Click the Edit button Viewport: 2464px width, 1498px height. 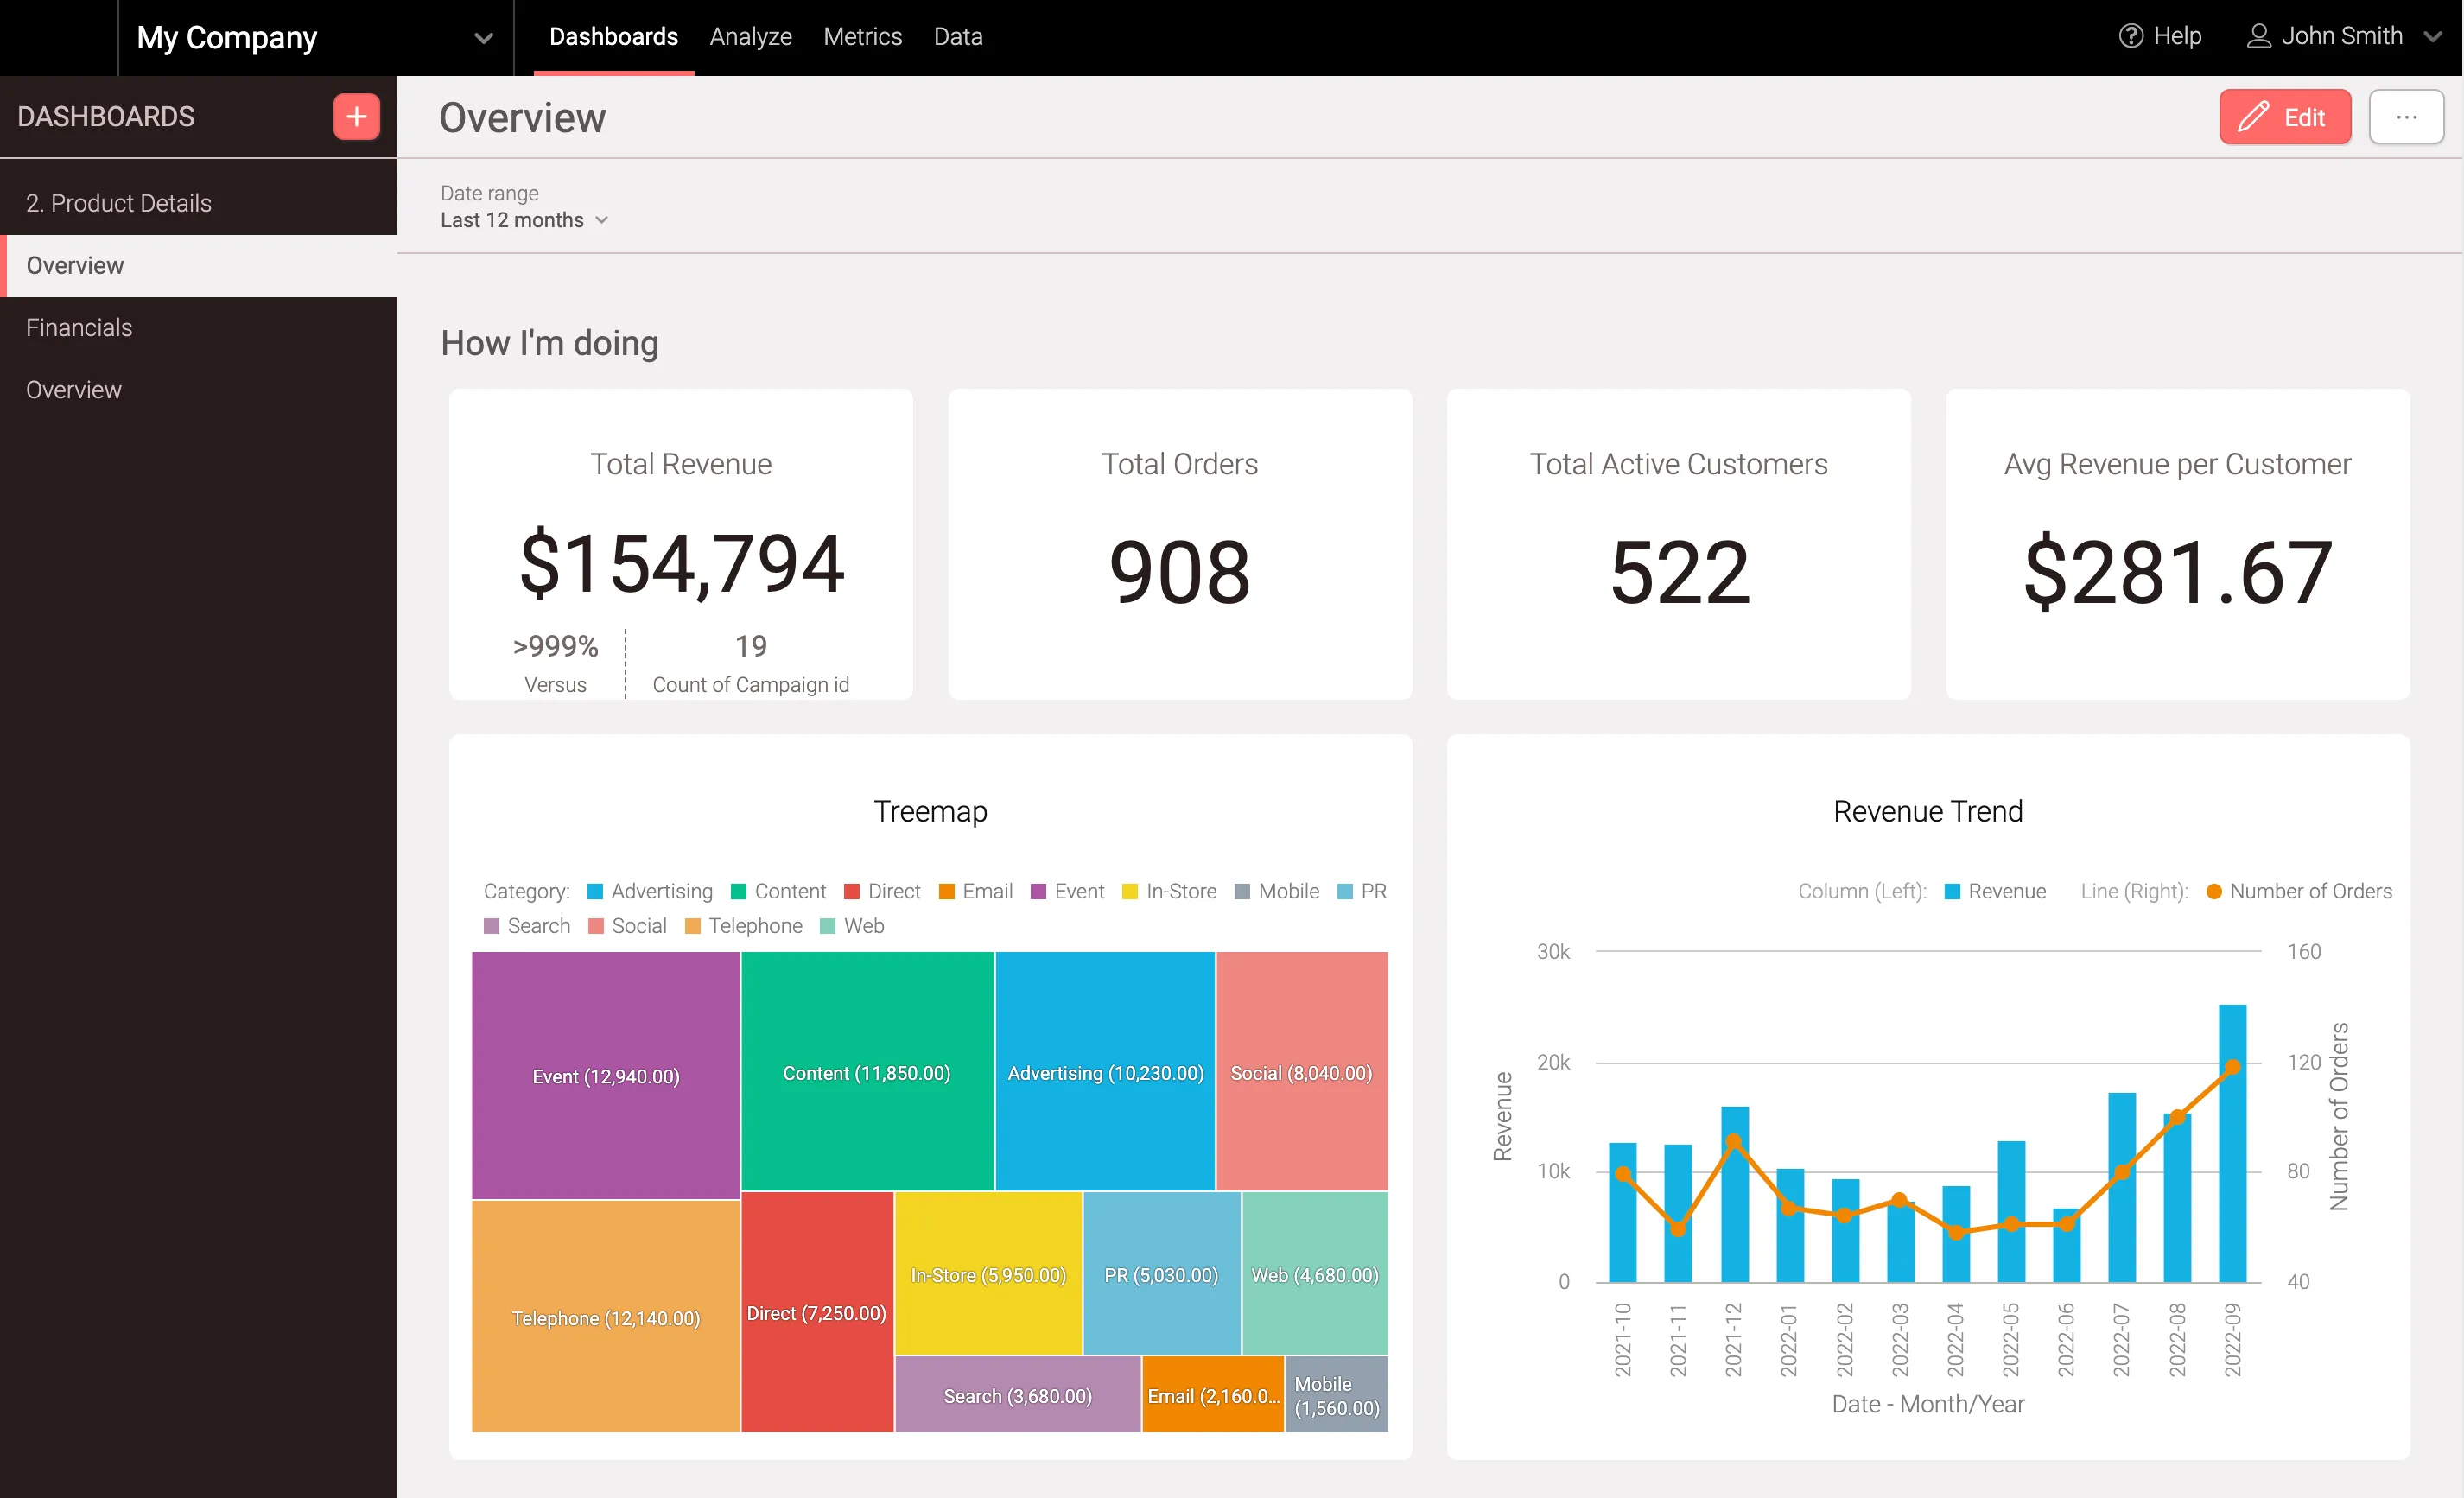point(2286,117)
